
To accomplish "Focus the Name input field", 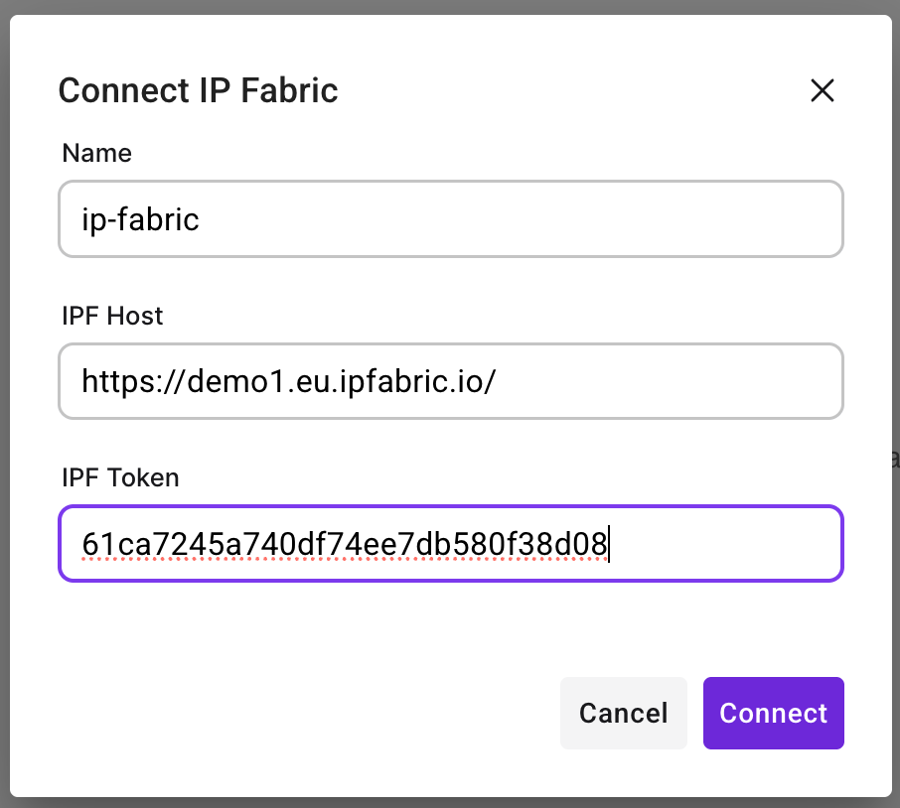I will coord(450,219).
